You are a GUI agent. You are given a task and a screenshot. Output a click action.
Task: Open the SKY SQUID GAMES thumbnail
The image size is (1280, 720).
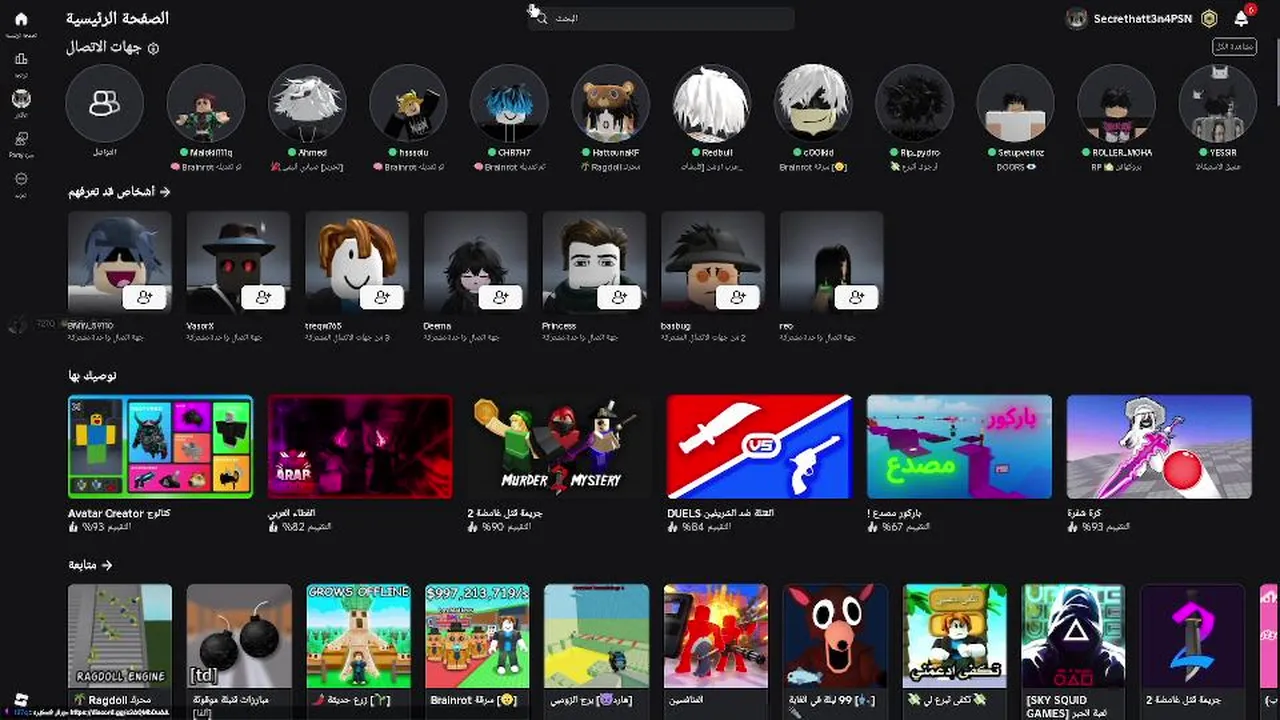[1073, 637]
